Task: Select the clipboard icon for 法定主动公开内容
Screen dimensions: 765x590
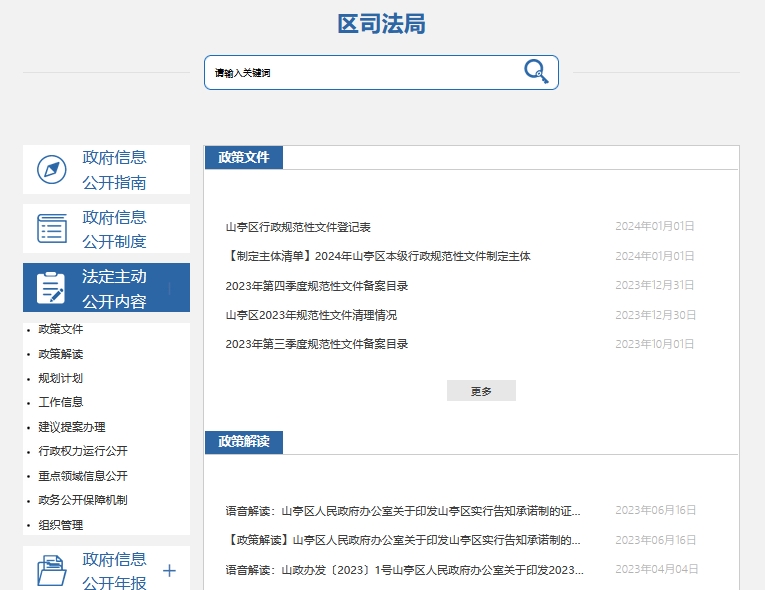Action: (x=51, y=288)
